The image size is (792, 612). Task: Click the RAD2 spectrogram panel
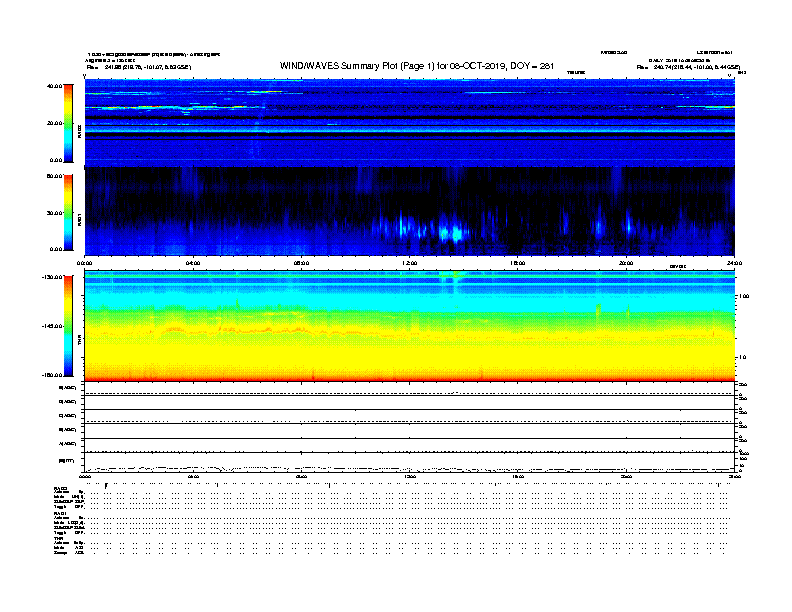click(410, 123)
